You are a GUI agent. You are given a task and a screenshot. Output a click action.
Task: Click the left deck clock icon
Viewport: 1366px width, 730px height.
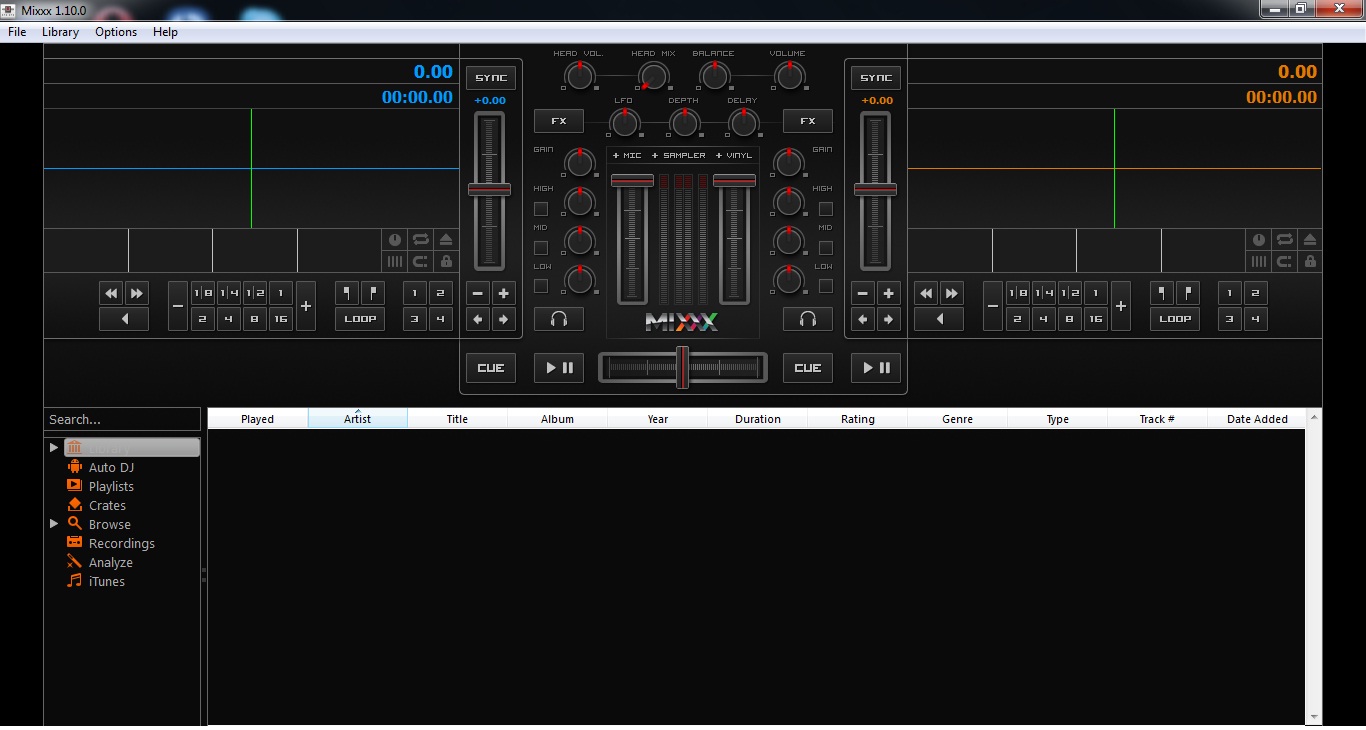[395, 240]
